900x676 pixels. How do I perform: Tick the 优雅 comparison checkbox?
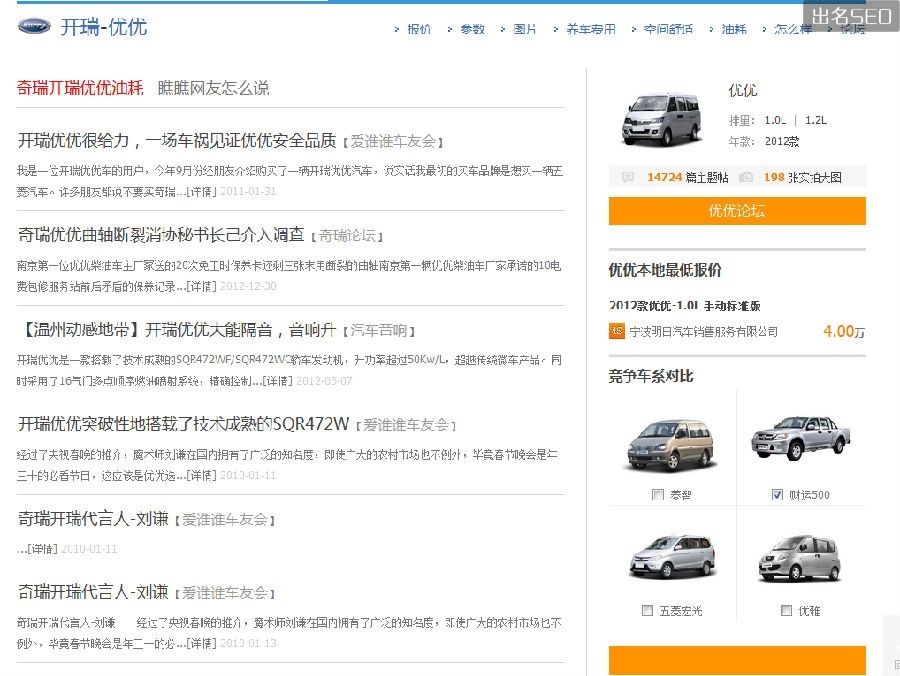[786, 611]
